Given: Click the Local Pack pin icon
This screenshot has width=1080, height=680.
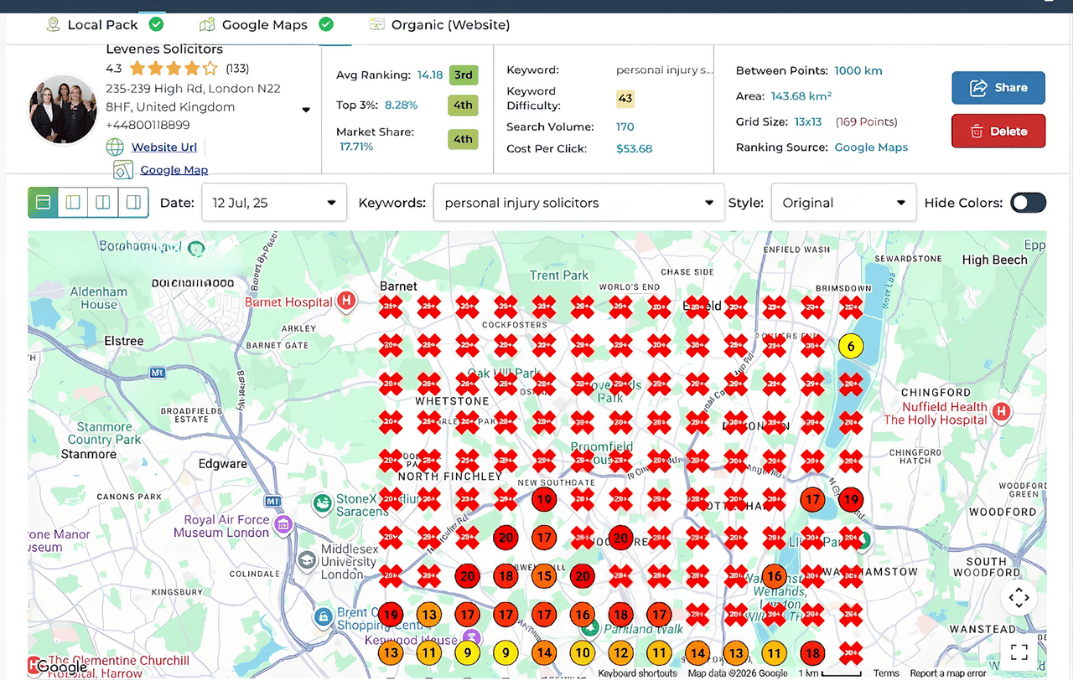Looking at the screenshot, I should point(52,25).
